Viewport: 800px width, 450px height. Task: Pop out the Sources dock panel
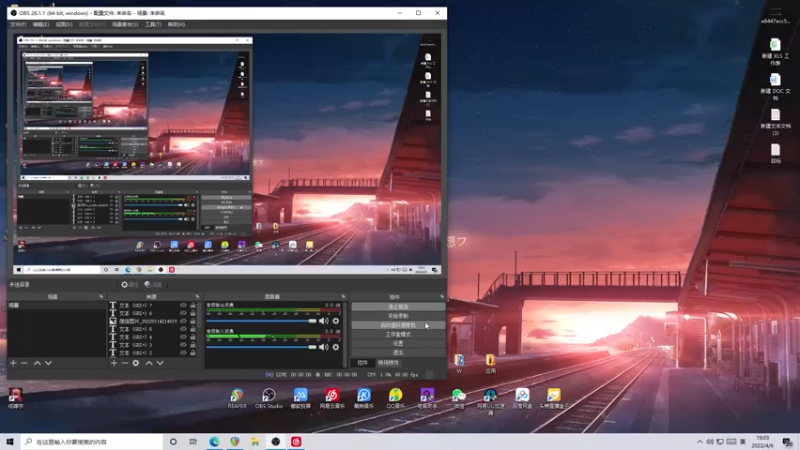tap(197, 296)
